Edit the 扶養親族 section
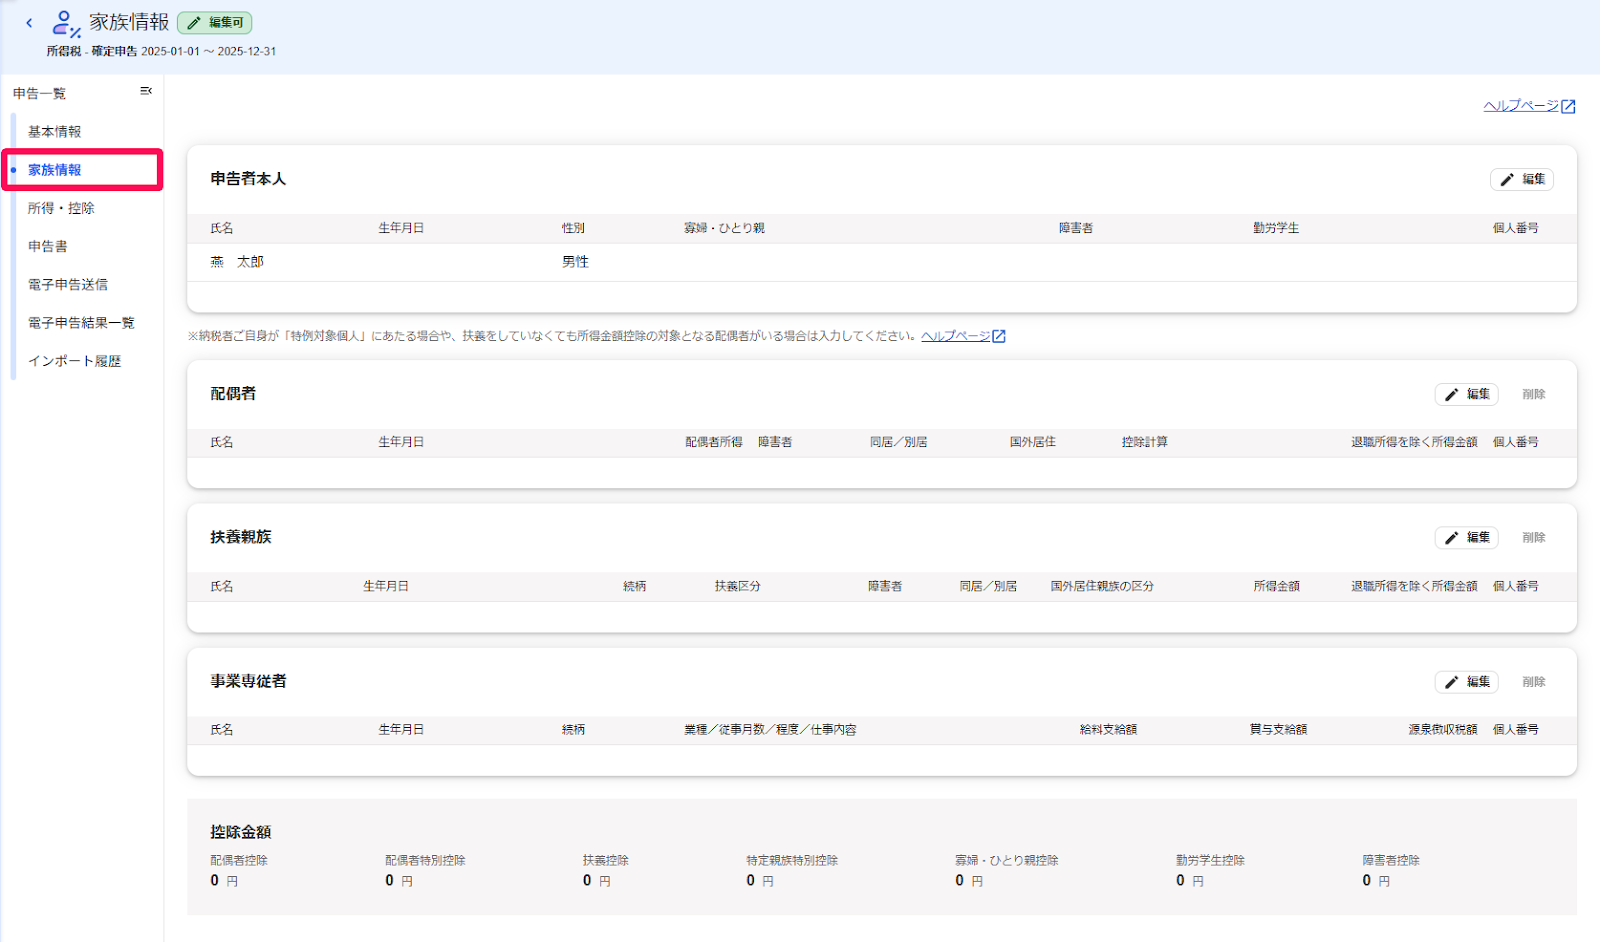Image resolution: width=1600 pixels, height=942 pixels. coord(1467,538)
